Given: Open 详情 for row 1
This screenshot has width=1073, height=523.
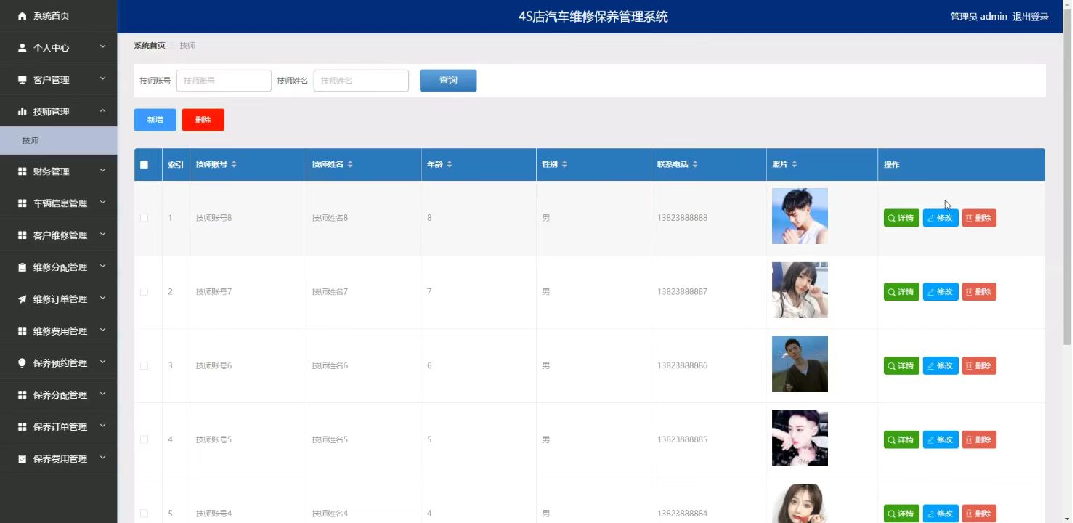Looking at the screenshot, I should pos(901,218).
